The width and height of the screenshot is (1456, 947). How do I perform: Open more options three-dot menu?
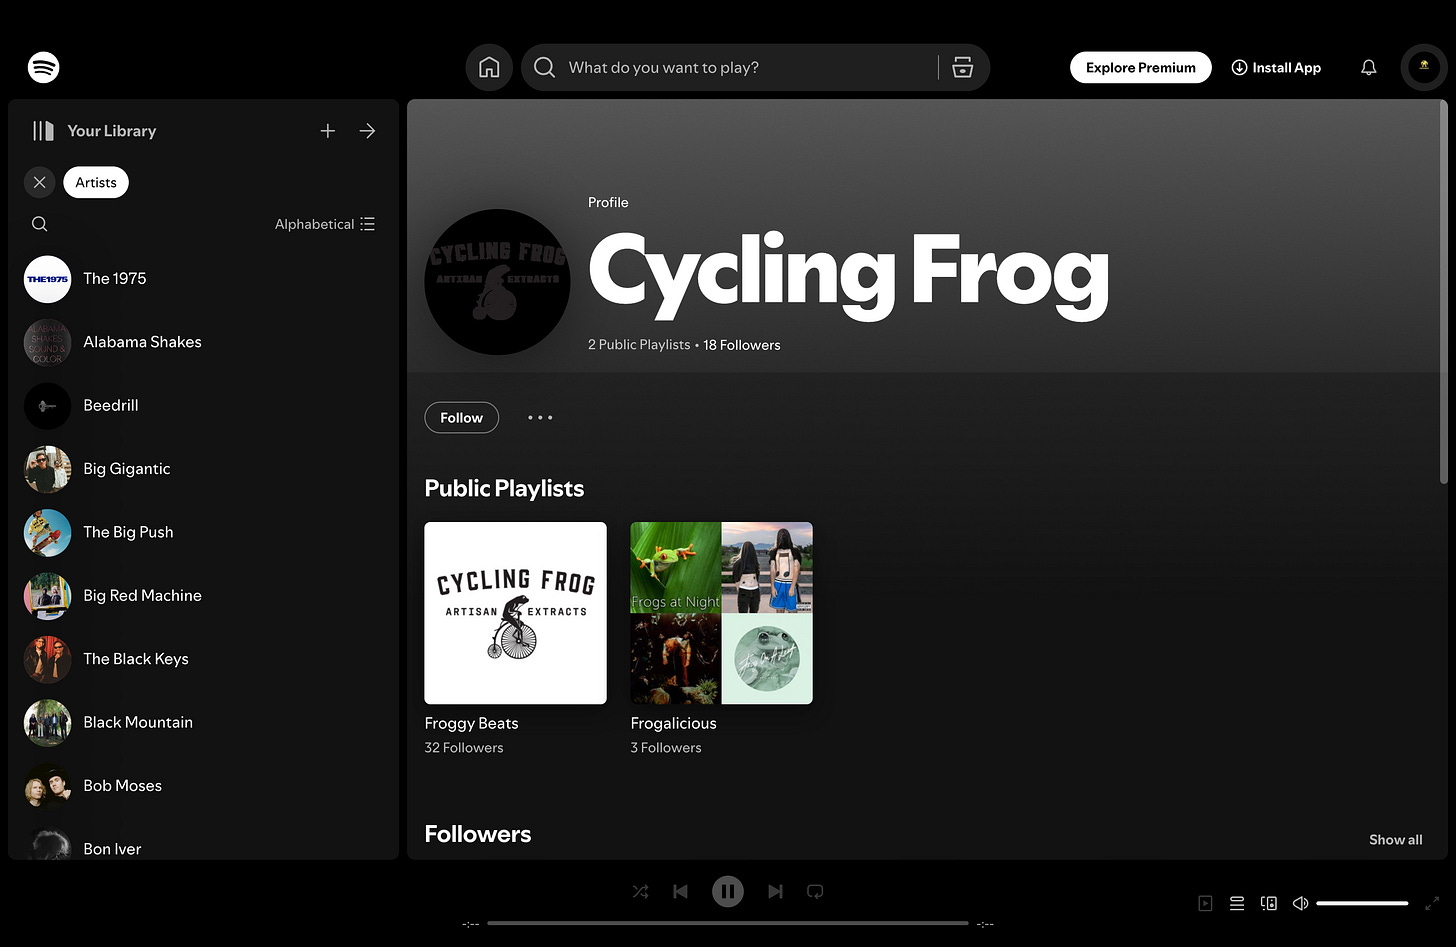[x=540, y=418]
